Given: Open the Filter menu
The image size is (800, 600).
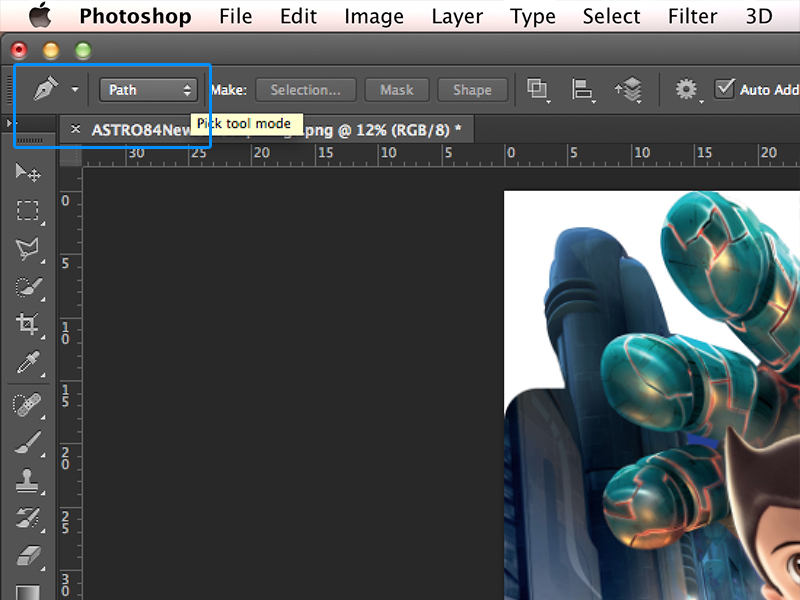Looking at the screenshot, I should click(x=692, y=16).
